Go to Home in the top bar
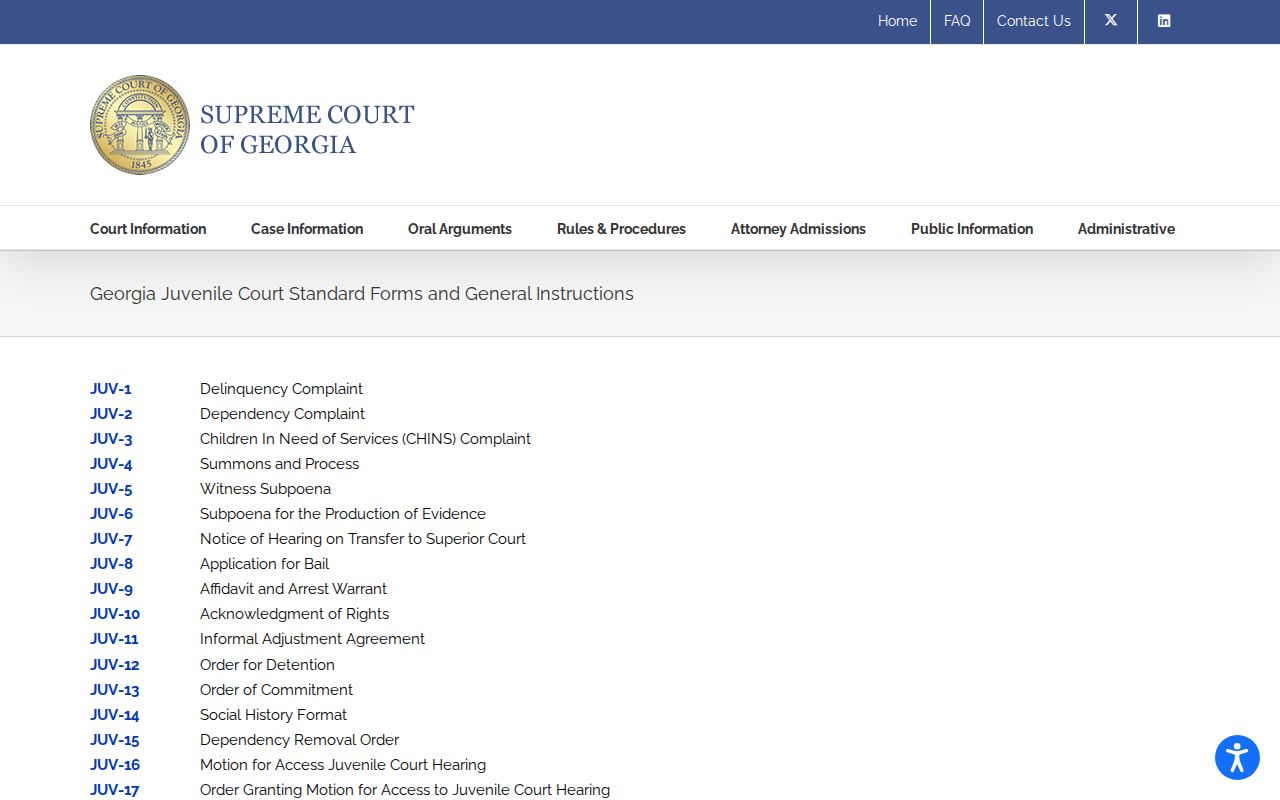 coord(897,21)
